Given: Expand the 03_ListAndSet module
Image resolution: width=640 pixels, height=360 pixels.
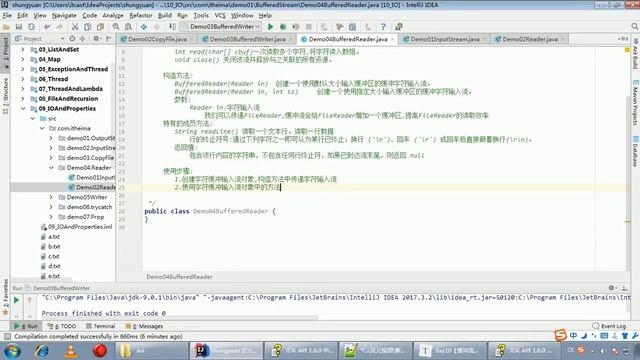Looking at the screenshot, I should [x=23, y=49].
